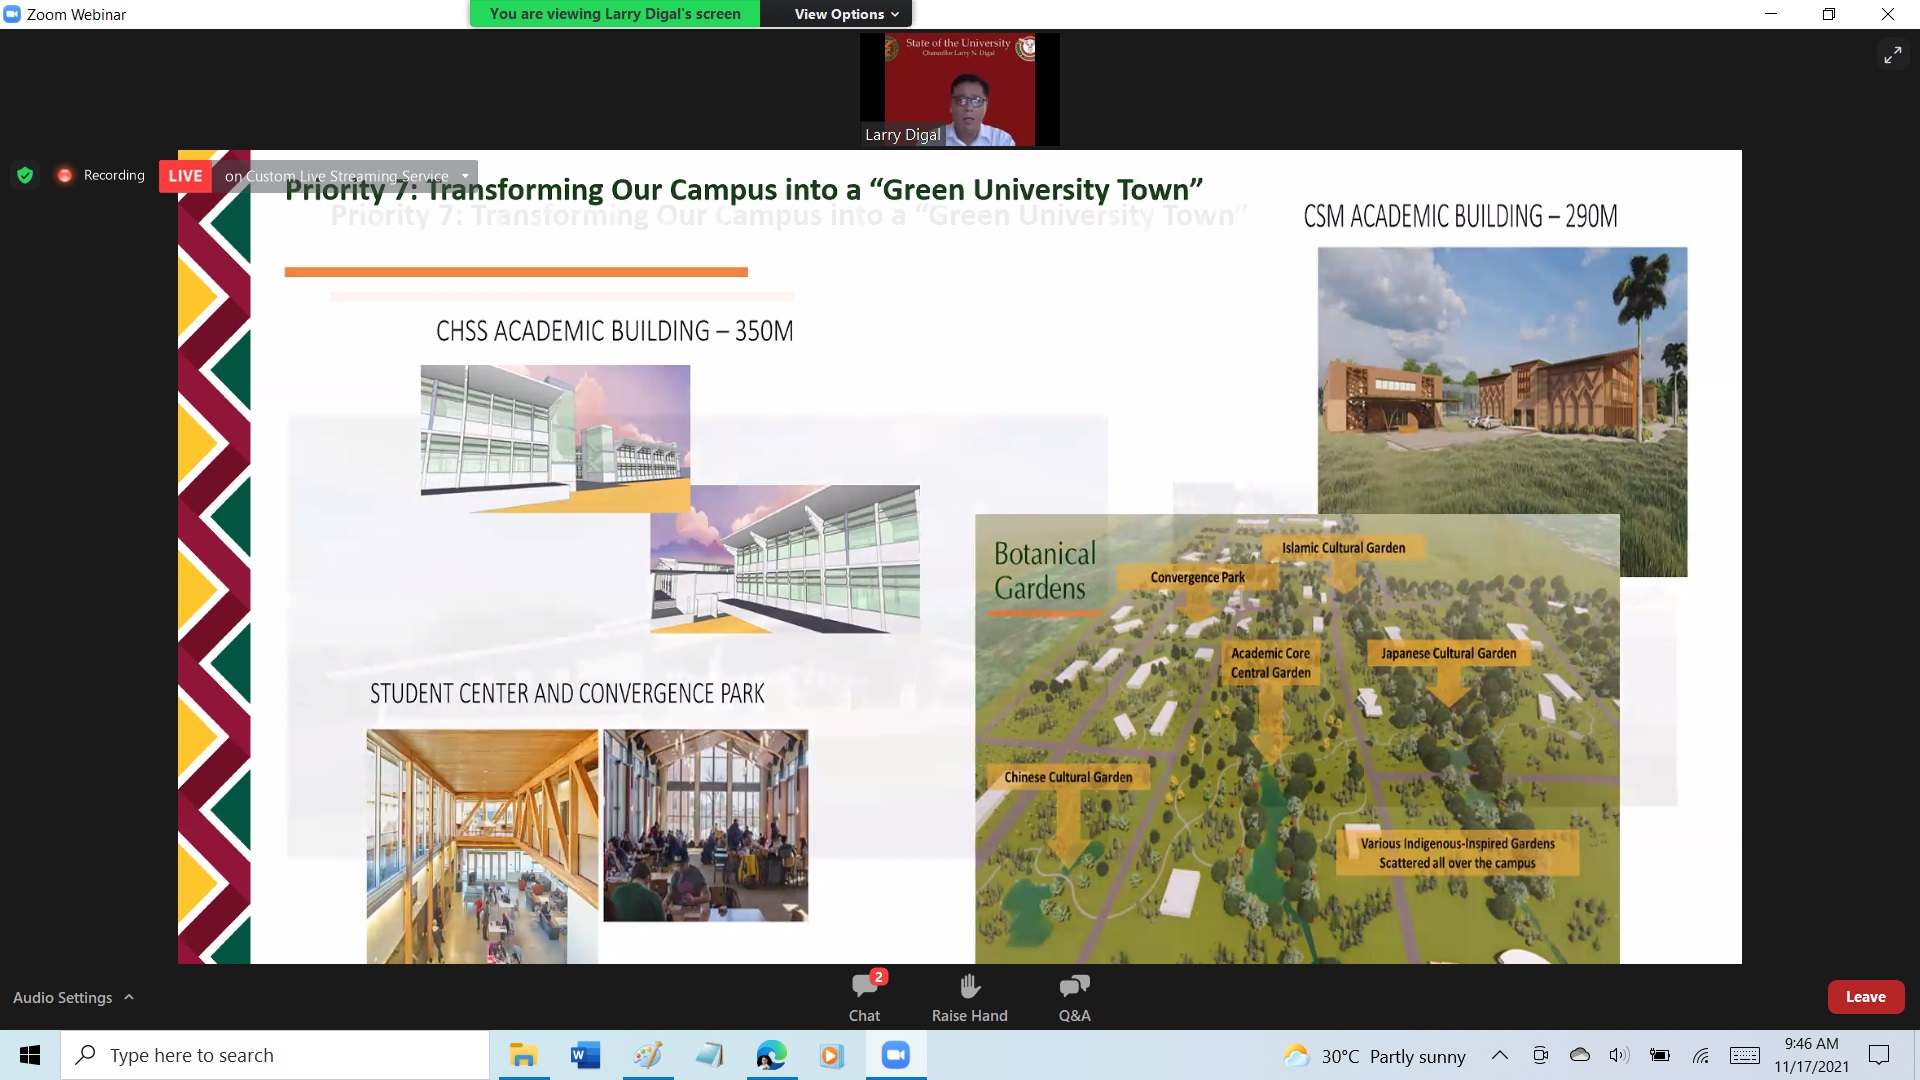
Task: Click the 'Chinese Cultural Garden' map label
Action: coord(1068,777)
